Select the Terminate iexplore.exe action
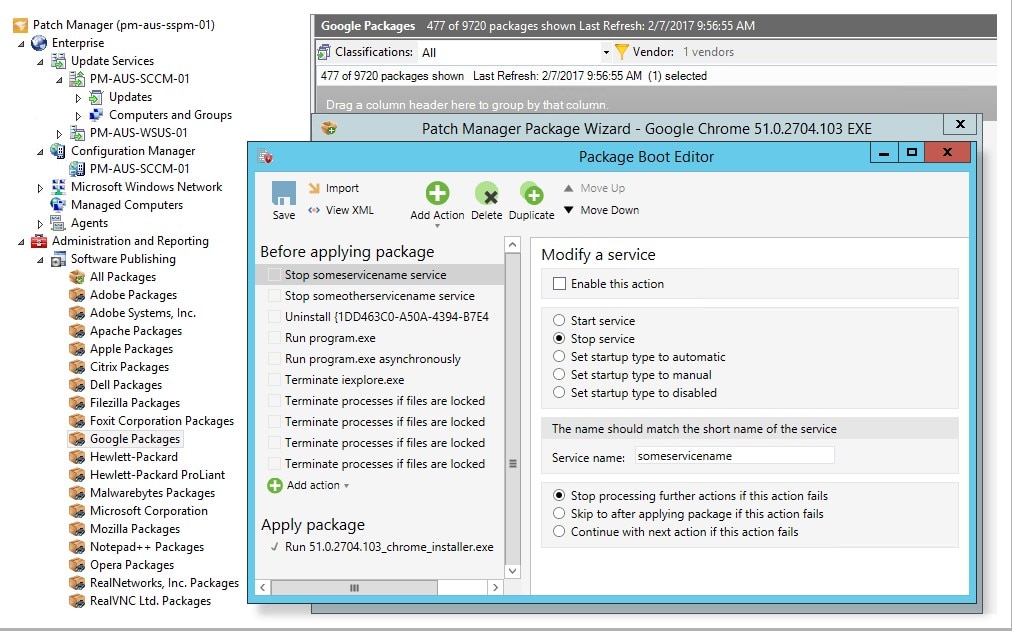This screenshot has height=631, width=1012. pyautogui.click(x=345, y=380)
